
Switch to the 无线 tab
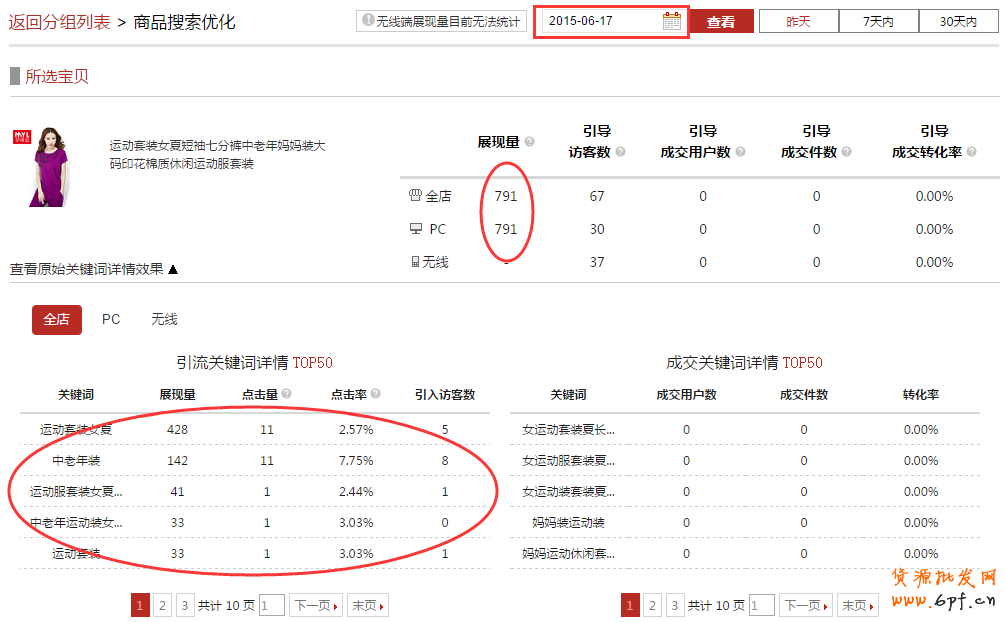[x=164, y=319]
